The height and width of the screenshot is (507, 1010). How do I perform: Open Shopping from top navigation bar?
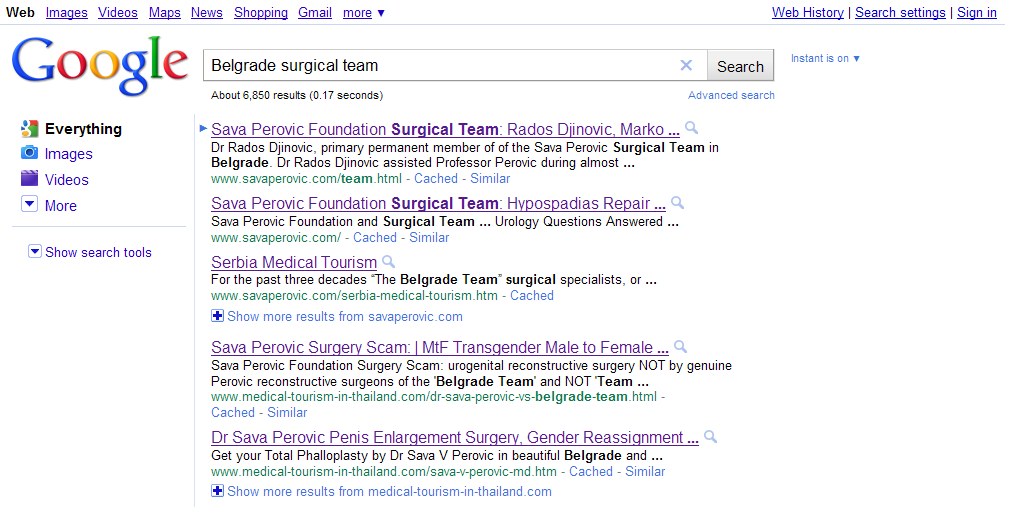[x=261, y=13]
